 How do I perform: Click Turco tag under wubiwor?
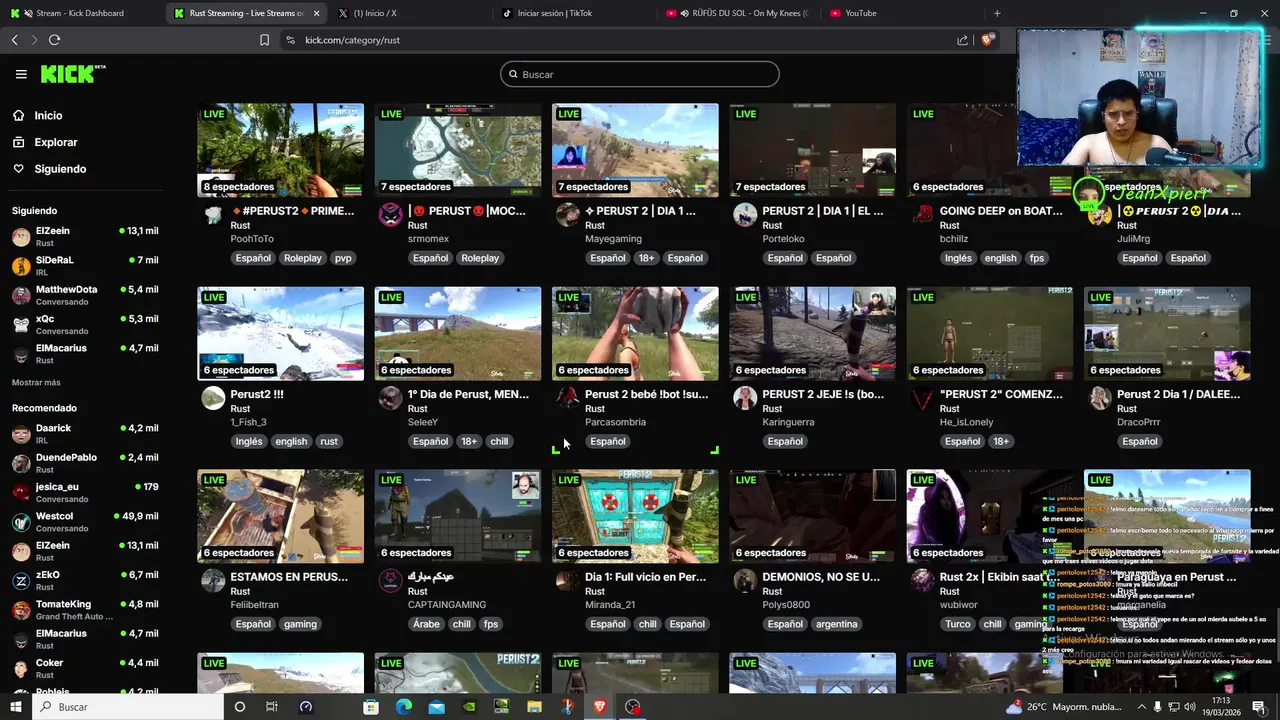[x=958, y=624]
